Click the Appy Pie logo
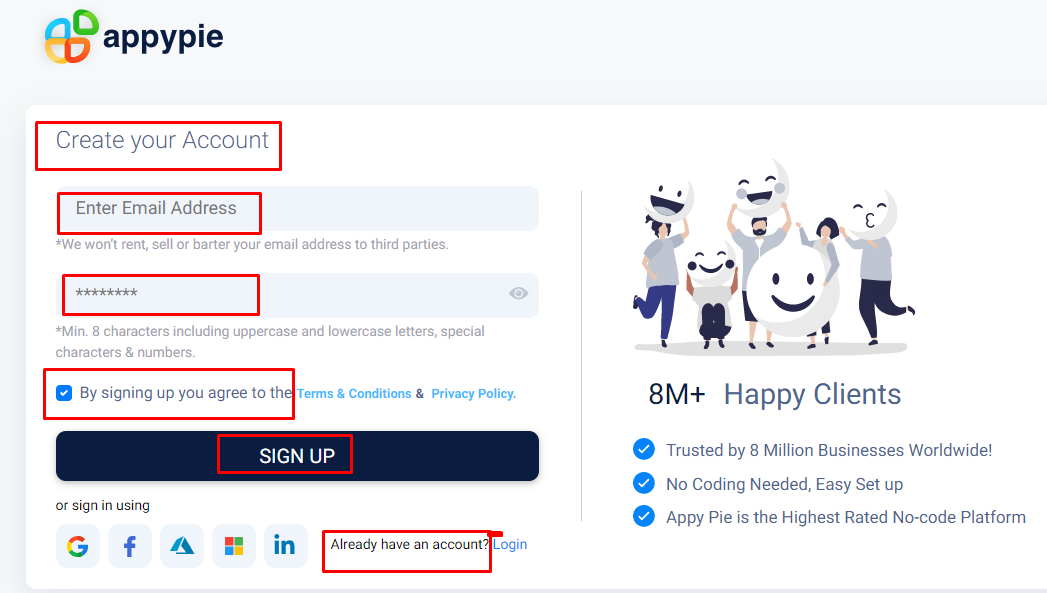 134,37
